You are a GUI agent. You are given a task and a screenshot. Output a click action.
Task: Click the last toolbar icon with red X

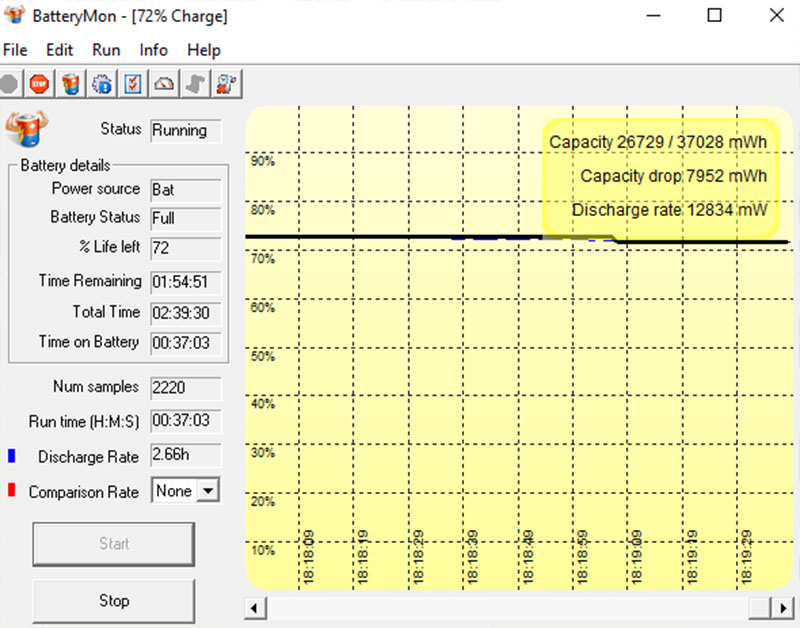coord(226,84)
